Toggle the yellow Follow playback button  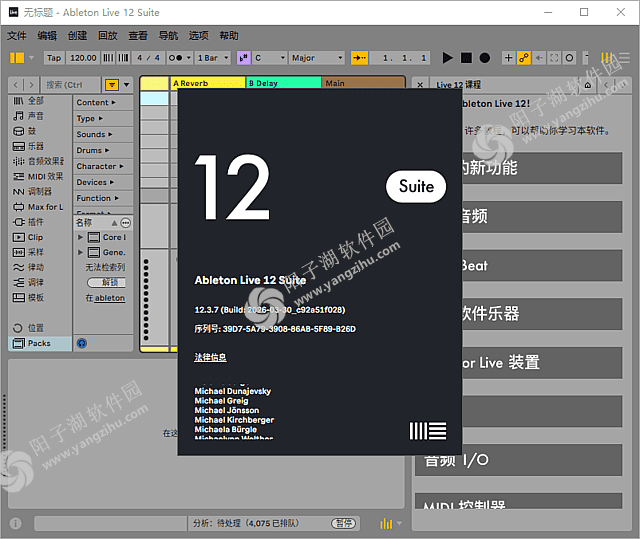pyautogui.click(x=359, y=58)
